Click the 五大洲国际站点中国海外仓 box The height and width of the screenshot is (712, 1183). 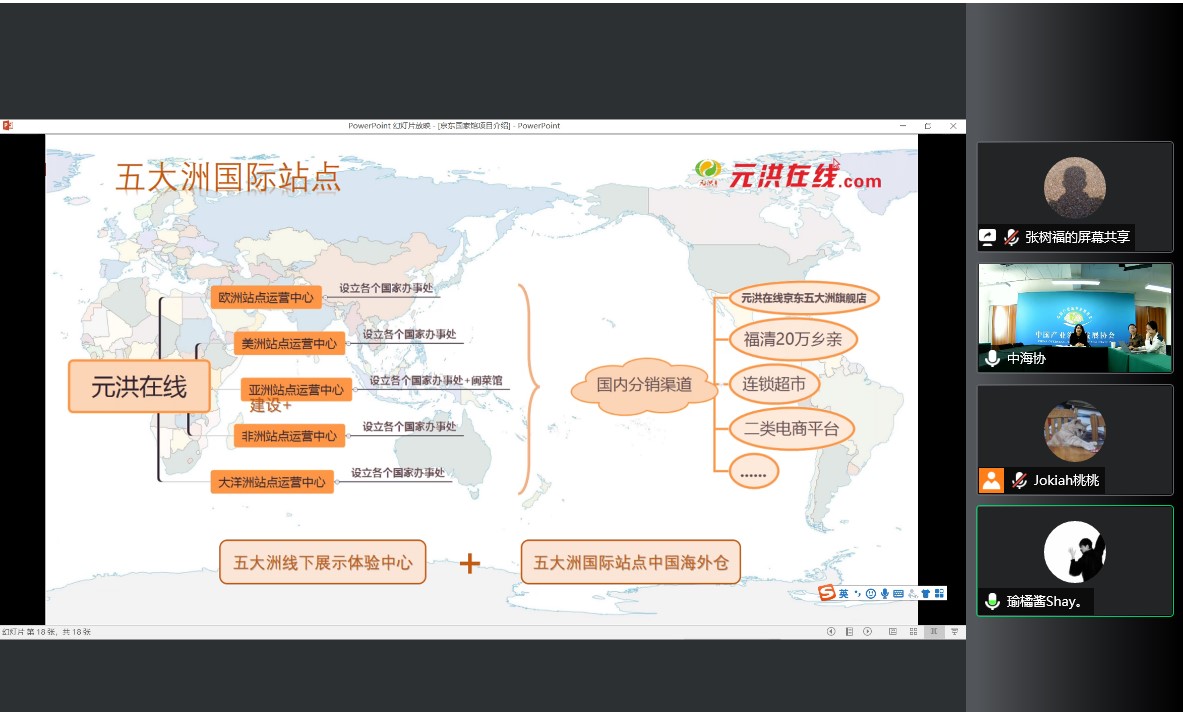click(631, 562)
